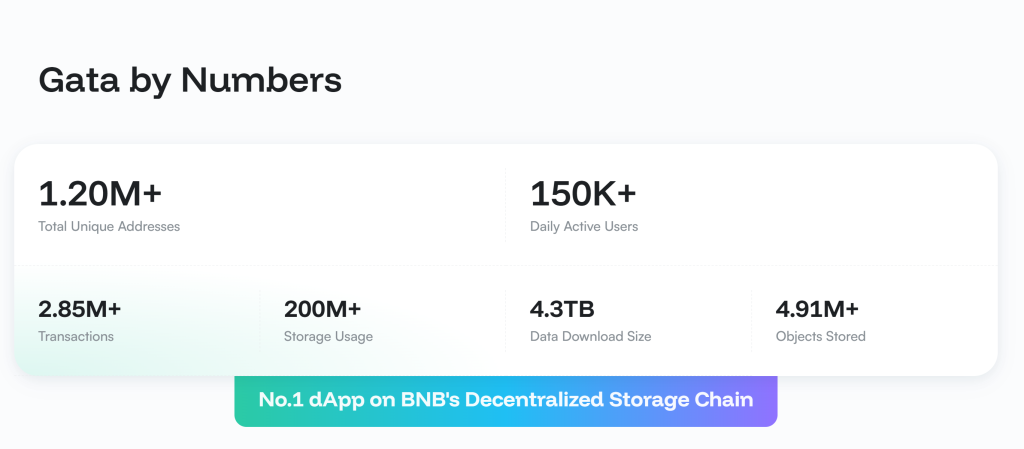This screenshot has height=449, width=1024.
Task: Click the No.1 dApp on BNB banner
Action: tap(505, 400)
